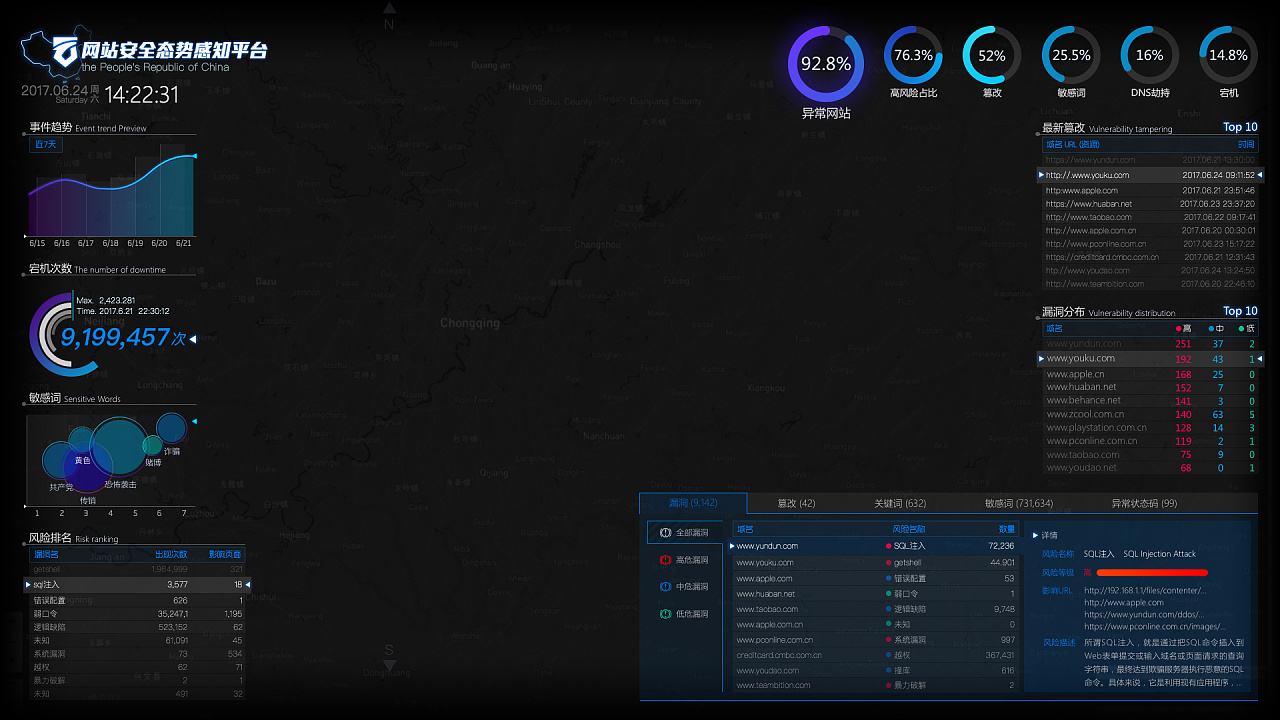Open the 近7天 time range selector
The height and width of the screenshot is (720, 1280).
tap(46, 145)
